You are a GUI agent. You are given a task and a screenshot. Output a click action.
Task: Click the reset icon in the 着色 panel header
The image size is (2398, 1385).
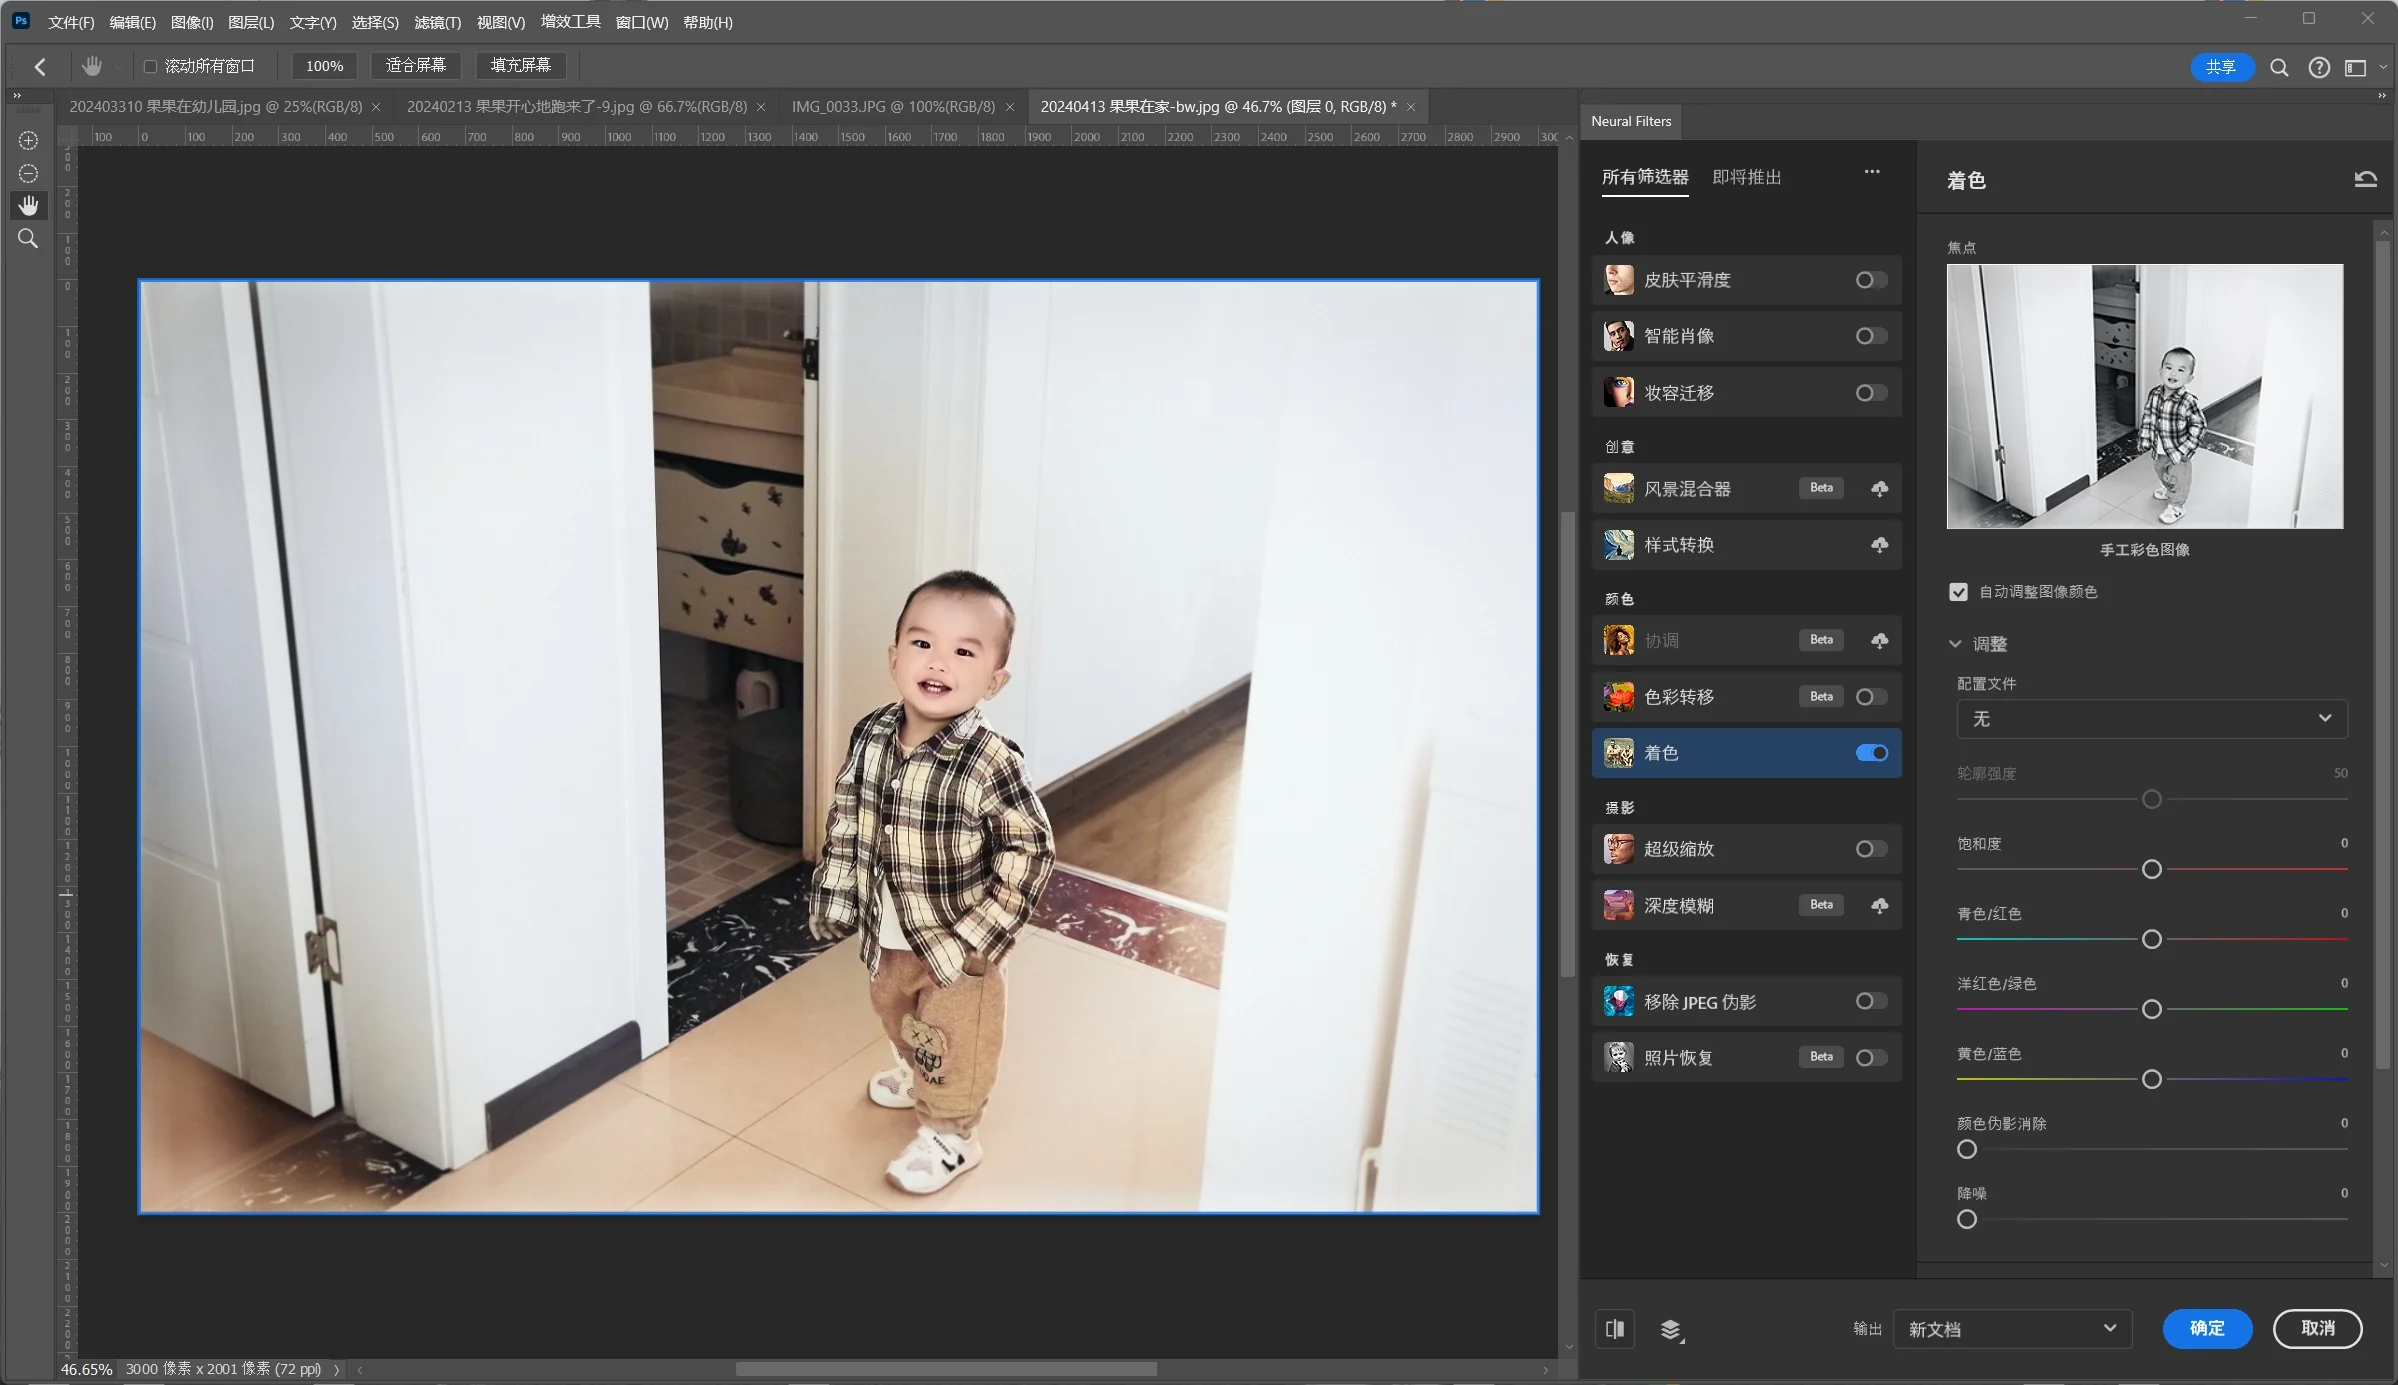point(2364,179)
